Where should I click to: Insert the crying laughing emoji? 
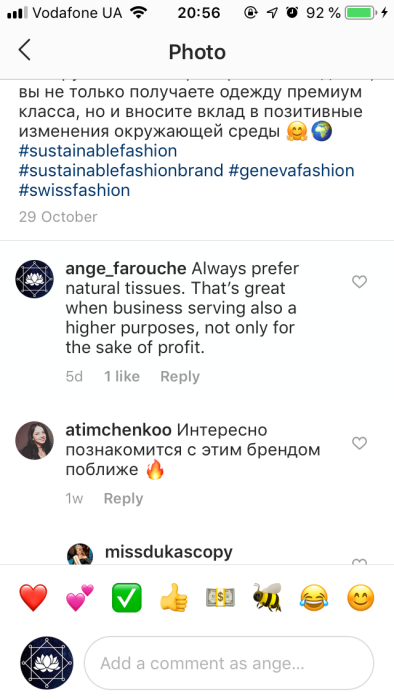(314, 598)
